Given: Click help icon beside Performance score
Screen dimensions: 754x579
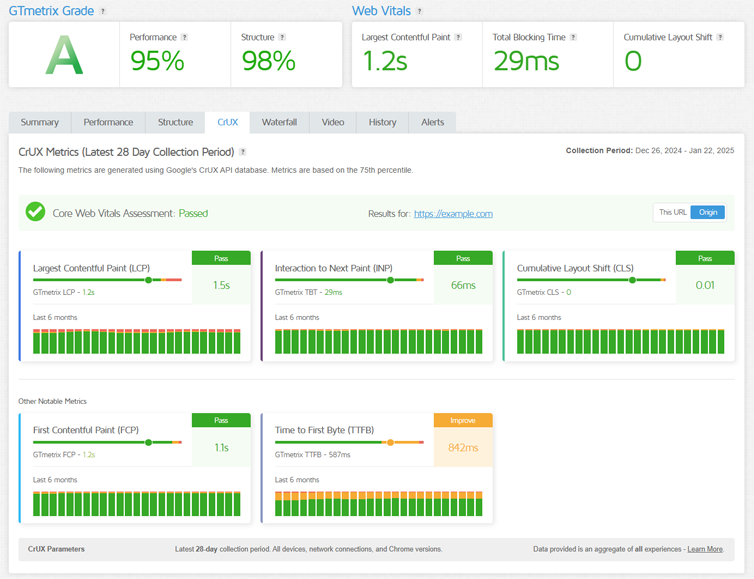Looking at the screenshot, I should click(184, 37).
